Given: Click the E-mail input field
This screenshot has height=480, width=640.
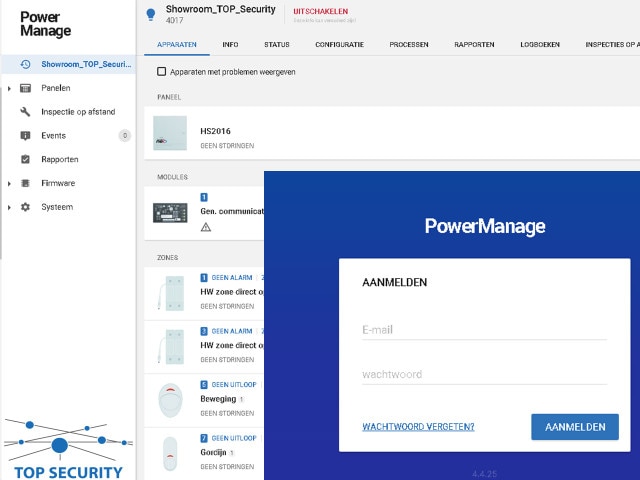Looking at the screenshot, I should tap(484, 330).
